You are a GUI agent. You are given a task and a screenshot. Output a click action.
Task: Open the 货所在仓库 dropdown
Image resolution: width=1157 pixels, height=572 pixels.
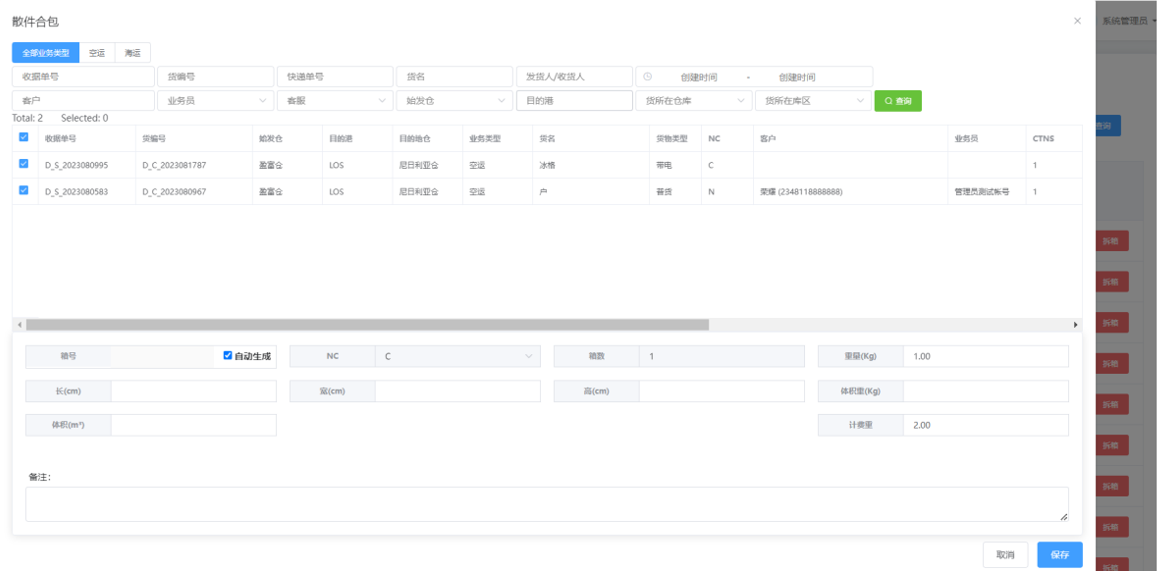[694, 100]
